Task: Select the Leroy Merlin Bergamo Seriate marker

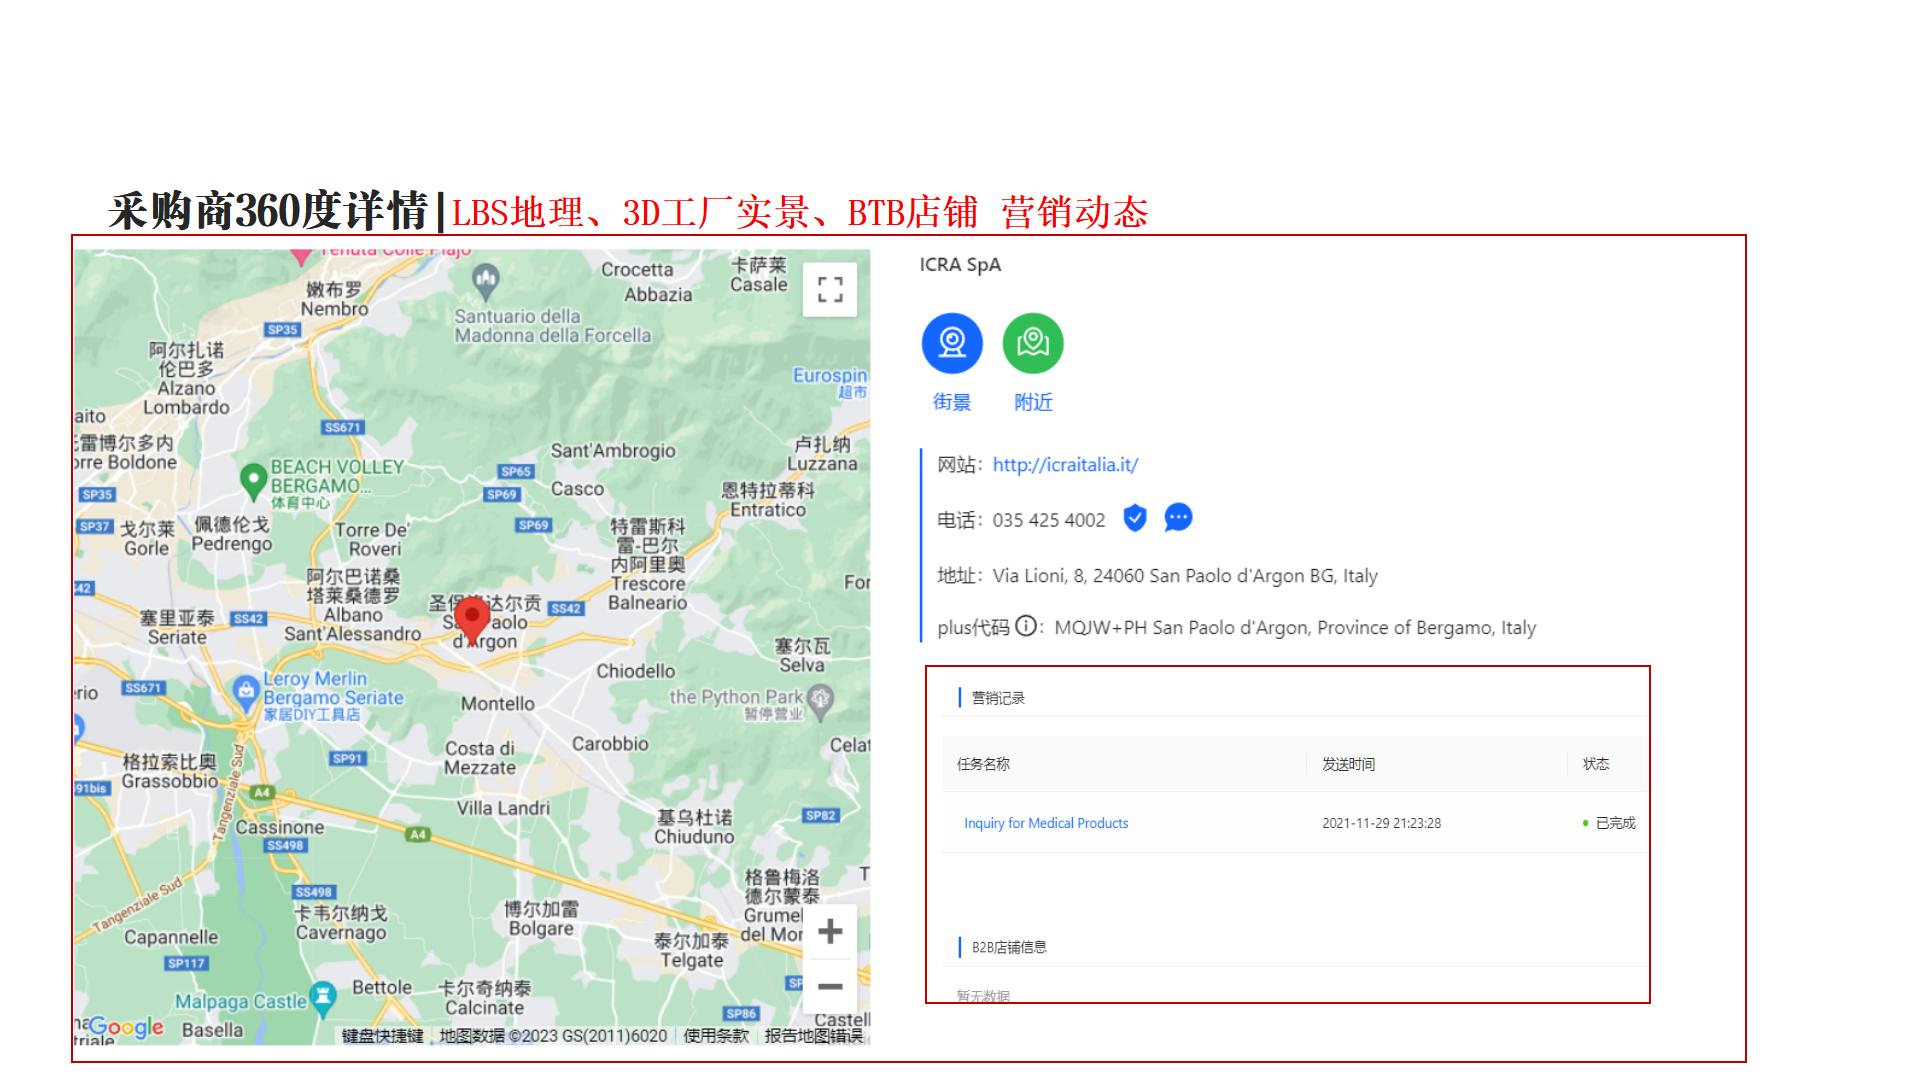Action: coord(246,691)
